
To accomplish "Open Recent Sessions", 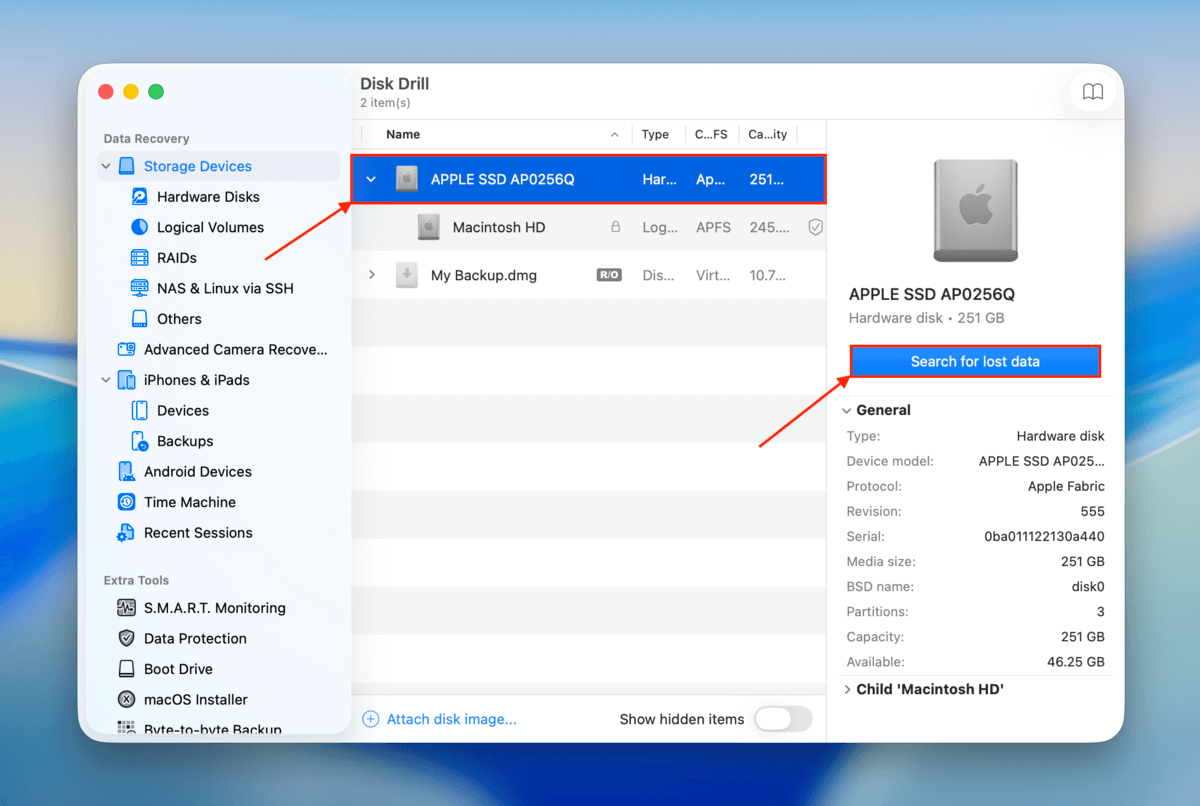I will (x=197, y=533).
